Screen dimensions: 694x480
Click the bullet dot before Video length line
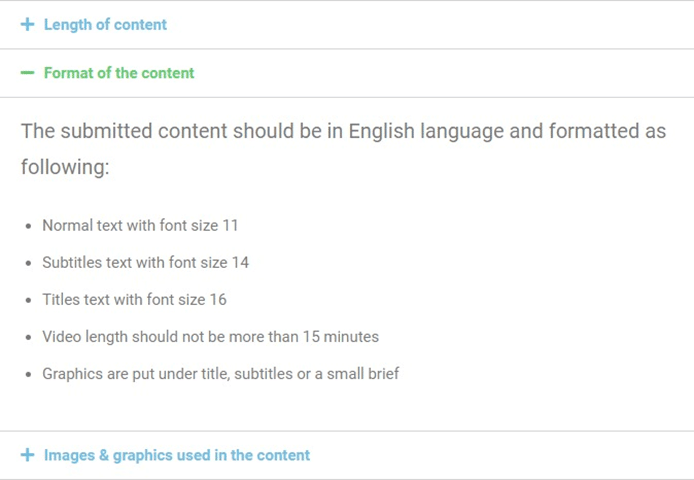[28, 337]
